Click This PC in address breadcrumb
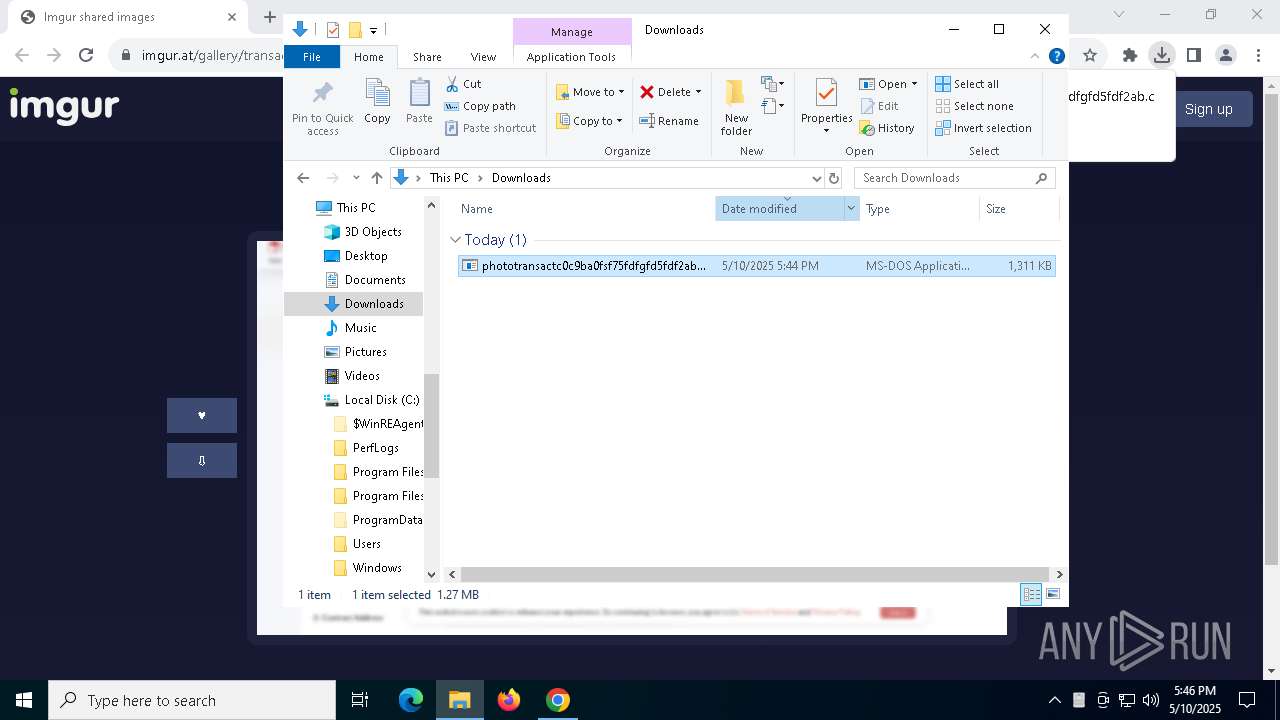 449,178
